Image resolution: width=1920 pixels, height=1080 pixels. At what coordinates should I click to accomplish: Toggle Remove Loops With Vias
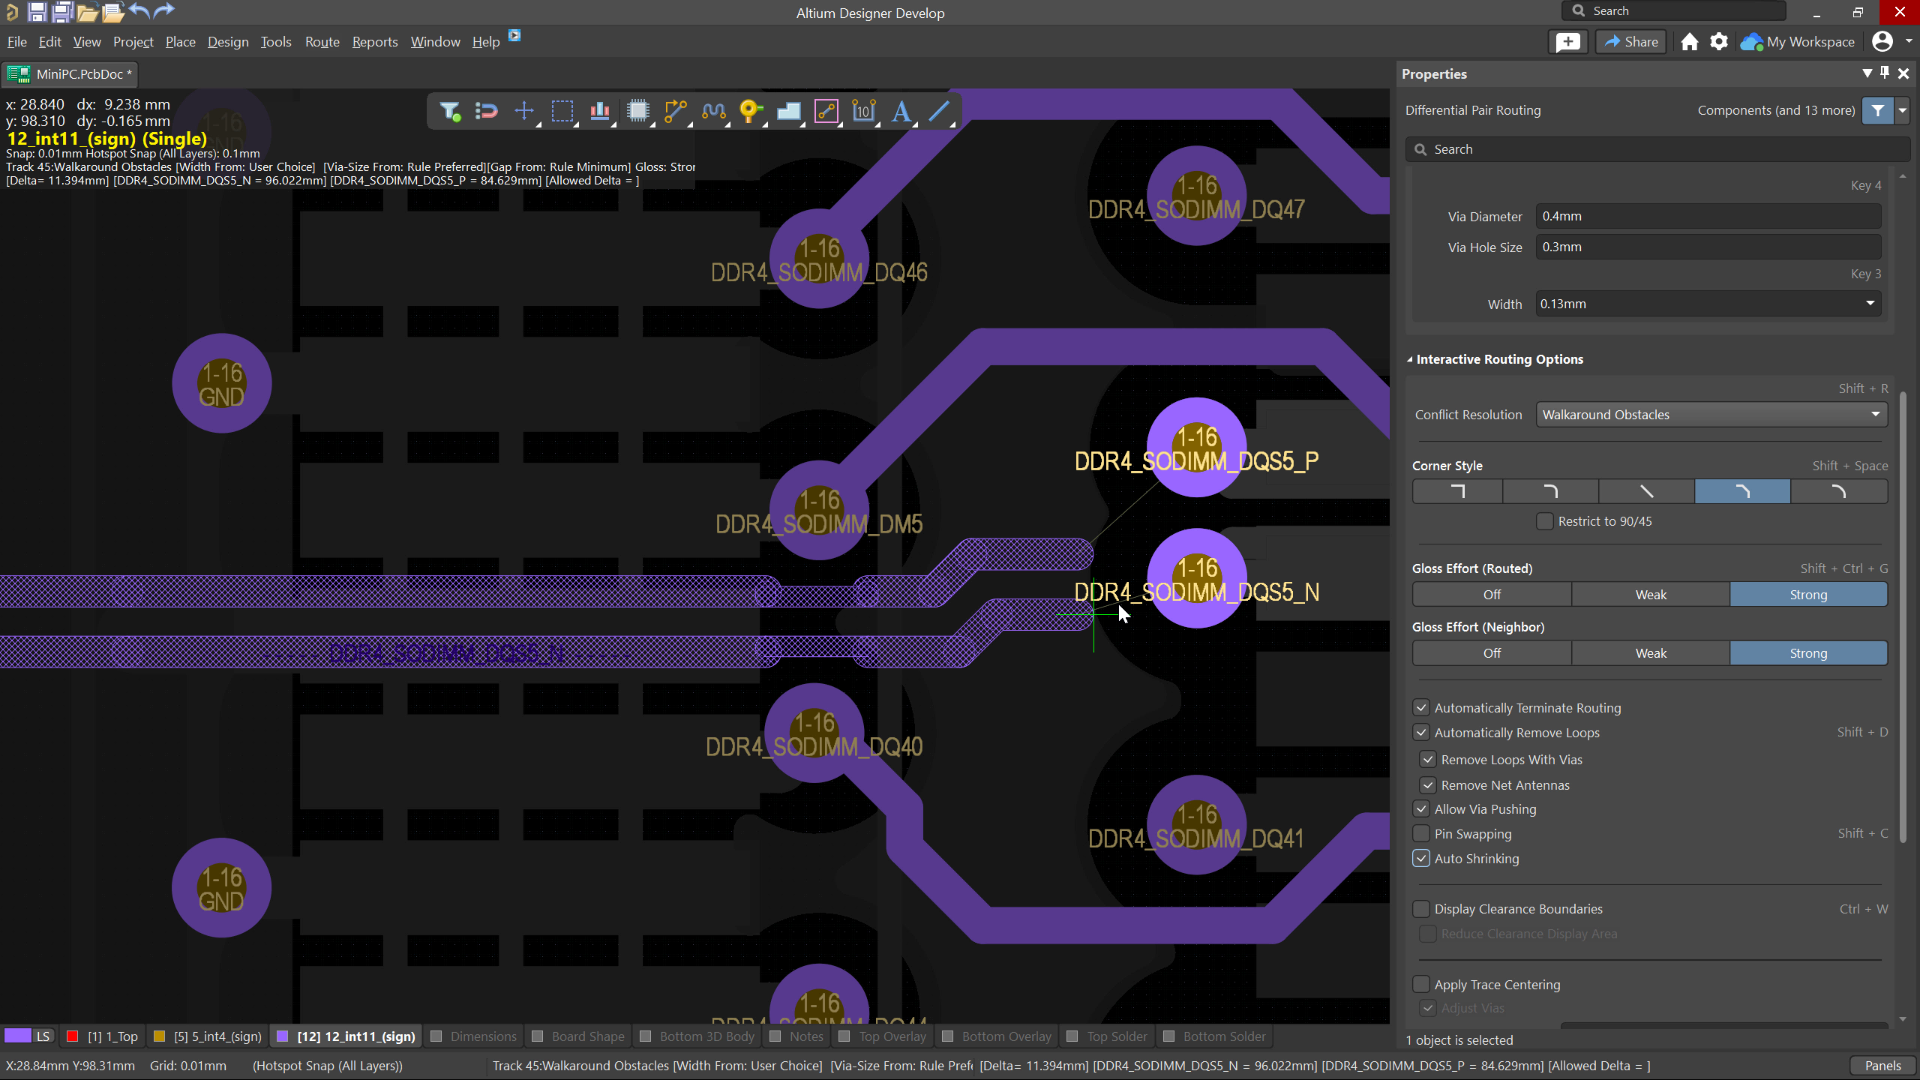coord(1428,760)
